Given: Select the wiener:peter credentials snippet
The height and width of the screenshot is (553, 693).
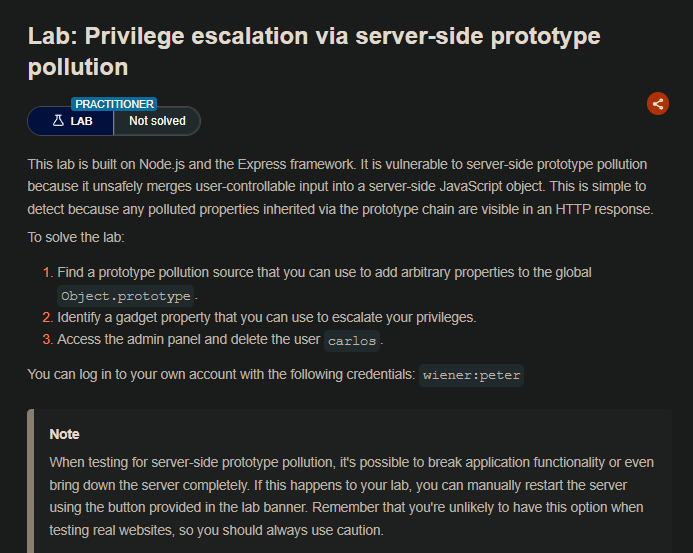Looking at the screenshot, I should (x=472, y=375).
